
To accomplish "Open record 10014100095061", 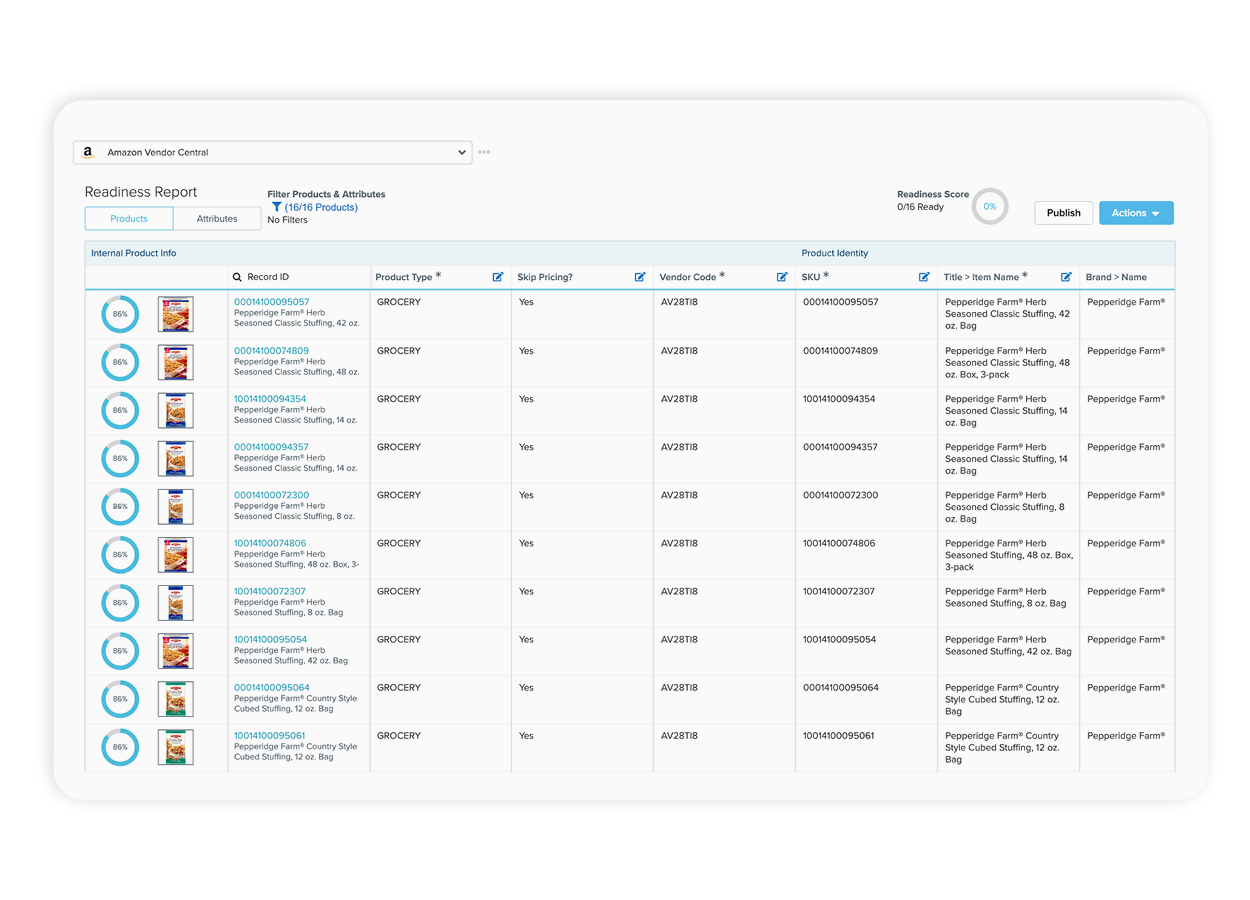I will point(270,736).
